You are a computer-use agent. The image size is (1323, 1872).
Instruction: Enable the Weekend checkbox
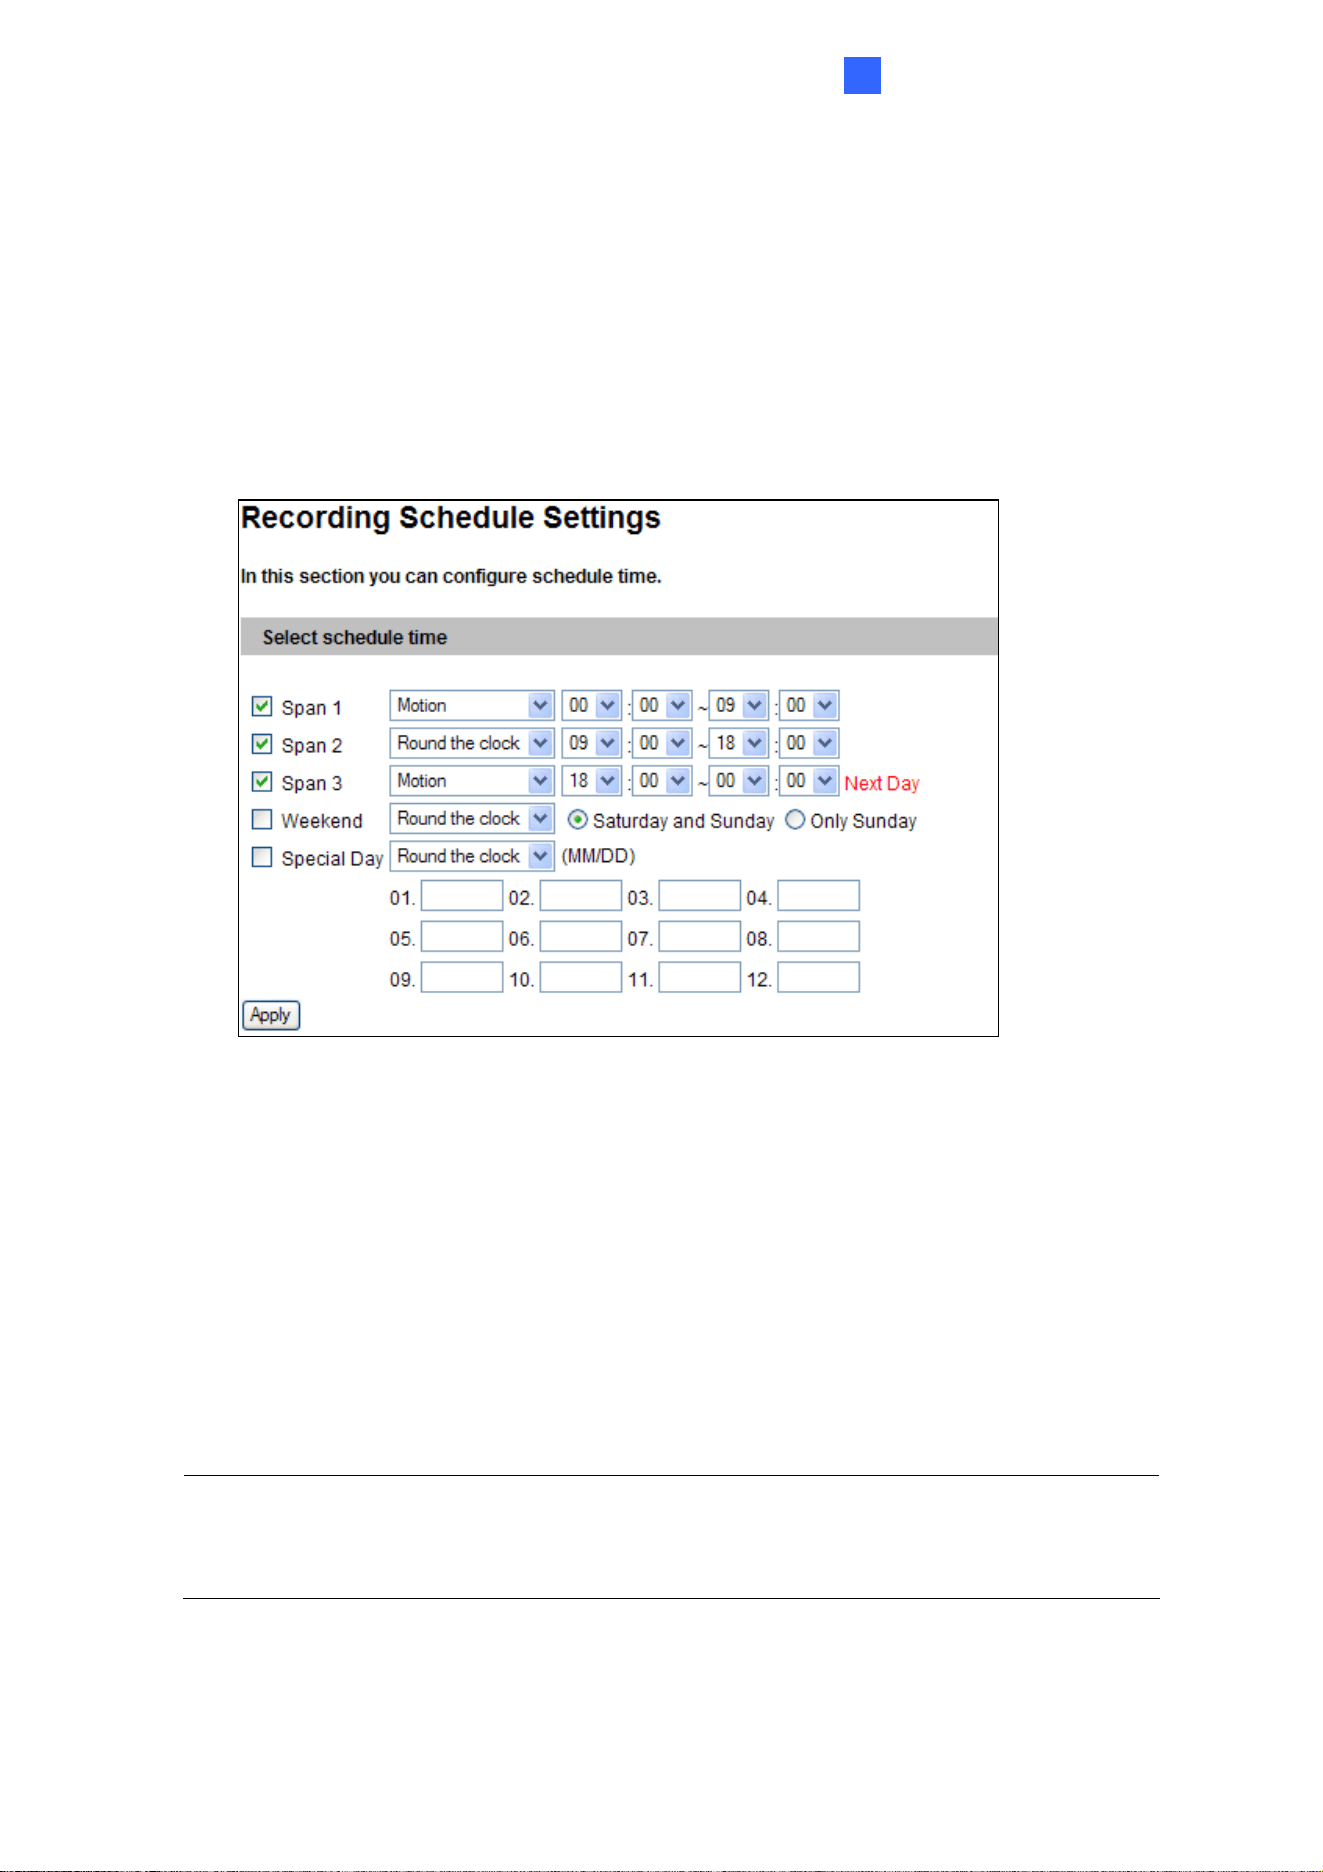point(262,819)
